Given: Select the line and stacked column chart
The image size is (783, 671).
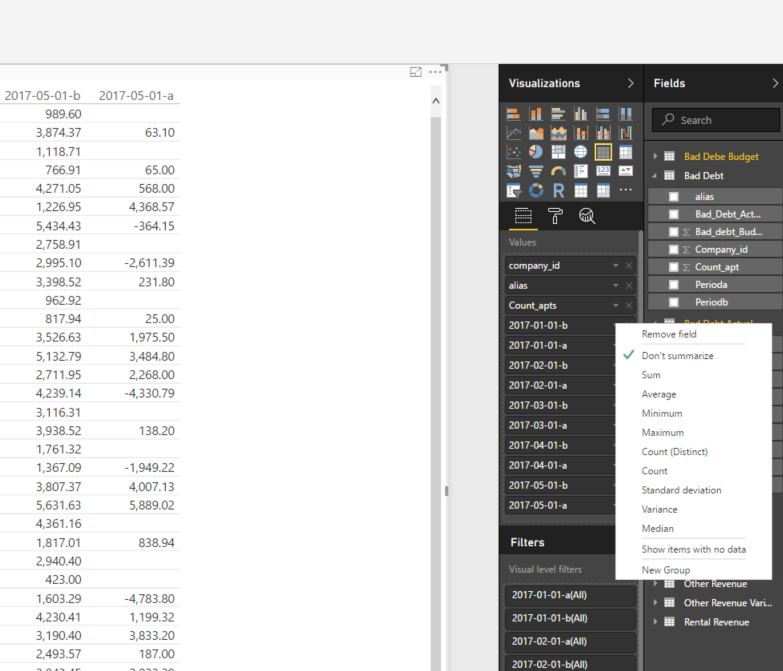Looking at the screenshot, I should 580,133.
